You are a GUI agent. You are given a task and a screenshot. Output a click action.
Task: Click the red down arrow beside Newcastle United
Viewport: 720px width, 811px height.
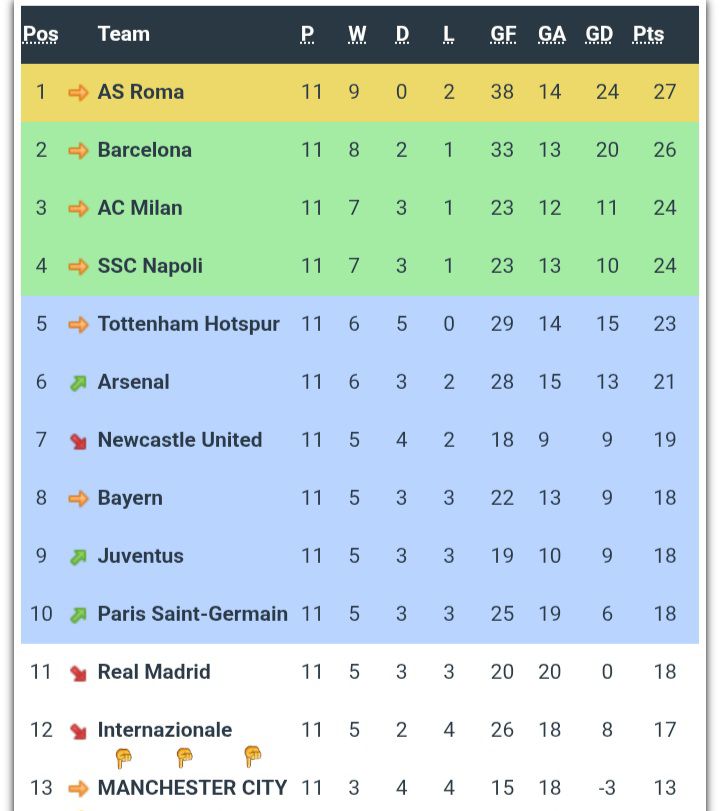click(78, 441)
